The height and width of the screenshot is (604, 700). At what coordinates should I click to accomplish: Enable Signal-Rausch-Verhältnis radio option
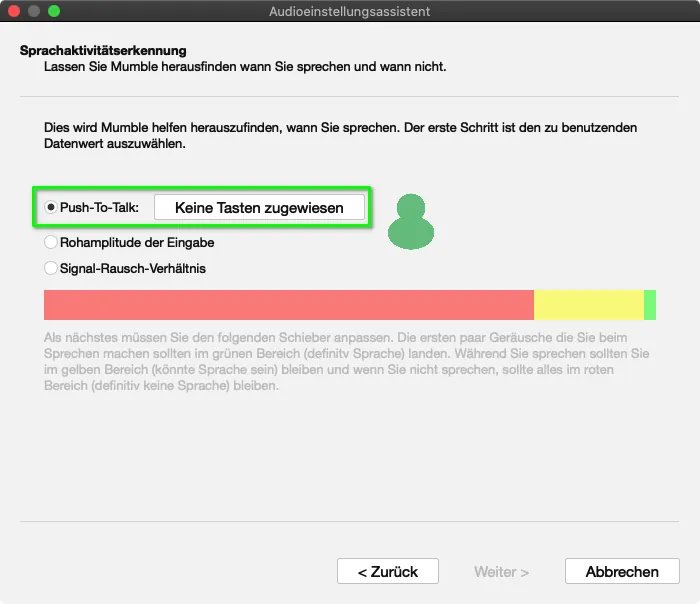coord(52,268)
